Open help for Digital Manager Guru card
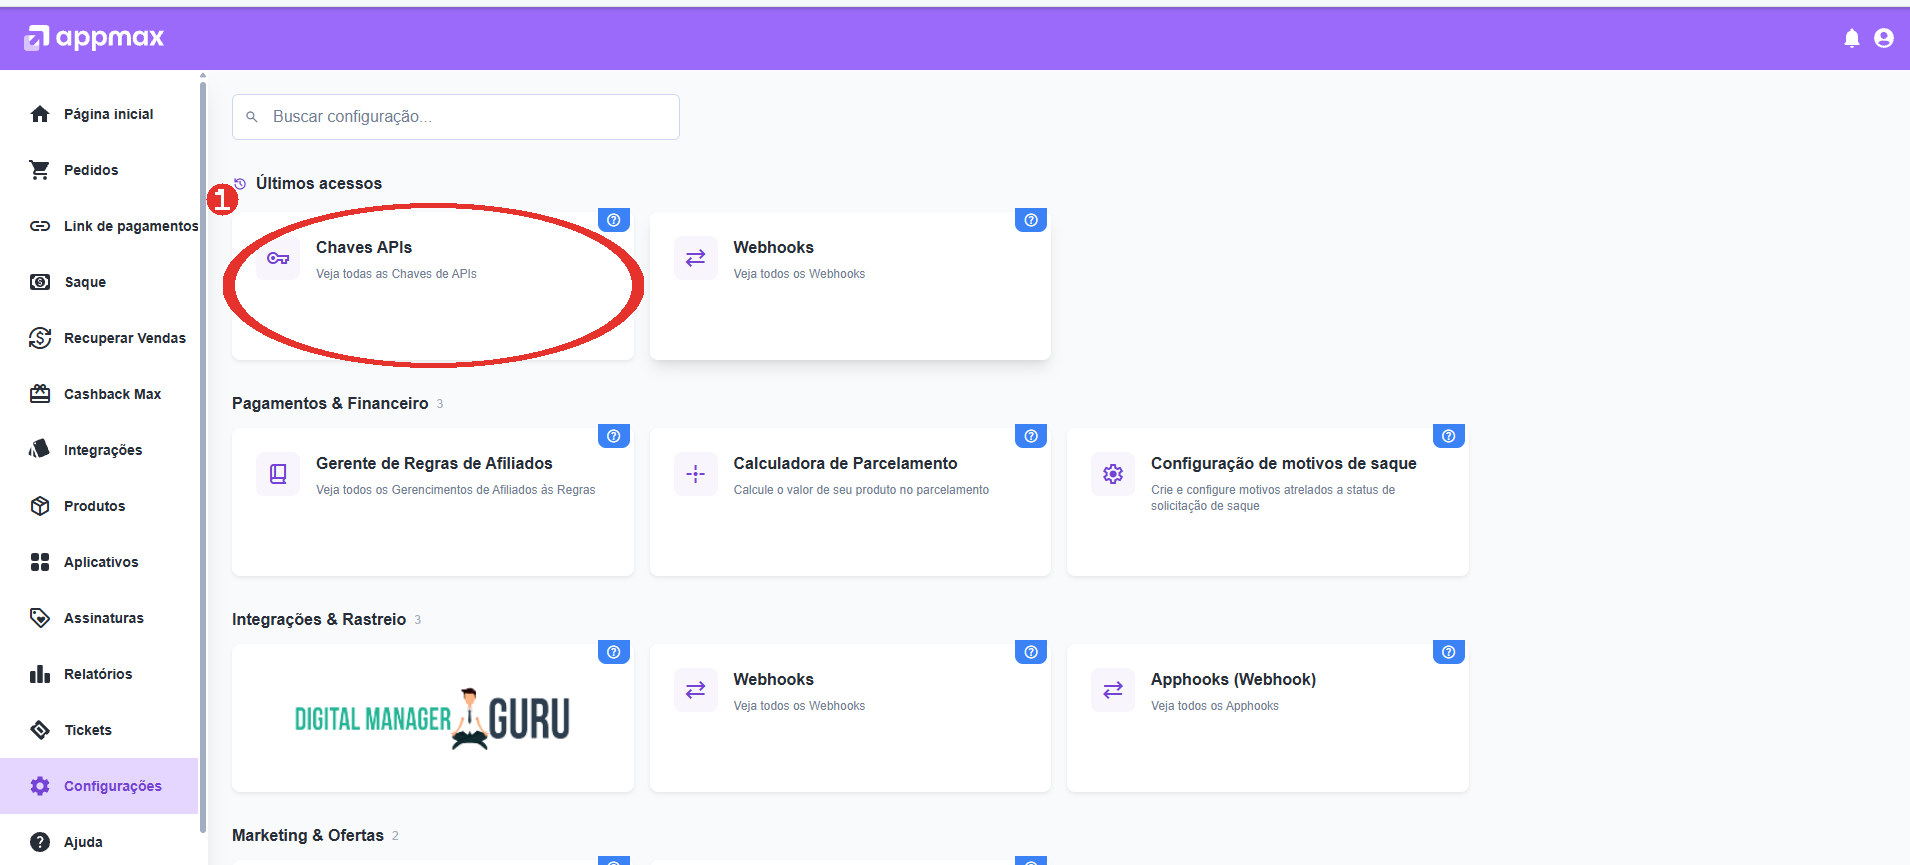 tap(614, 652)
